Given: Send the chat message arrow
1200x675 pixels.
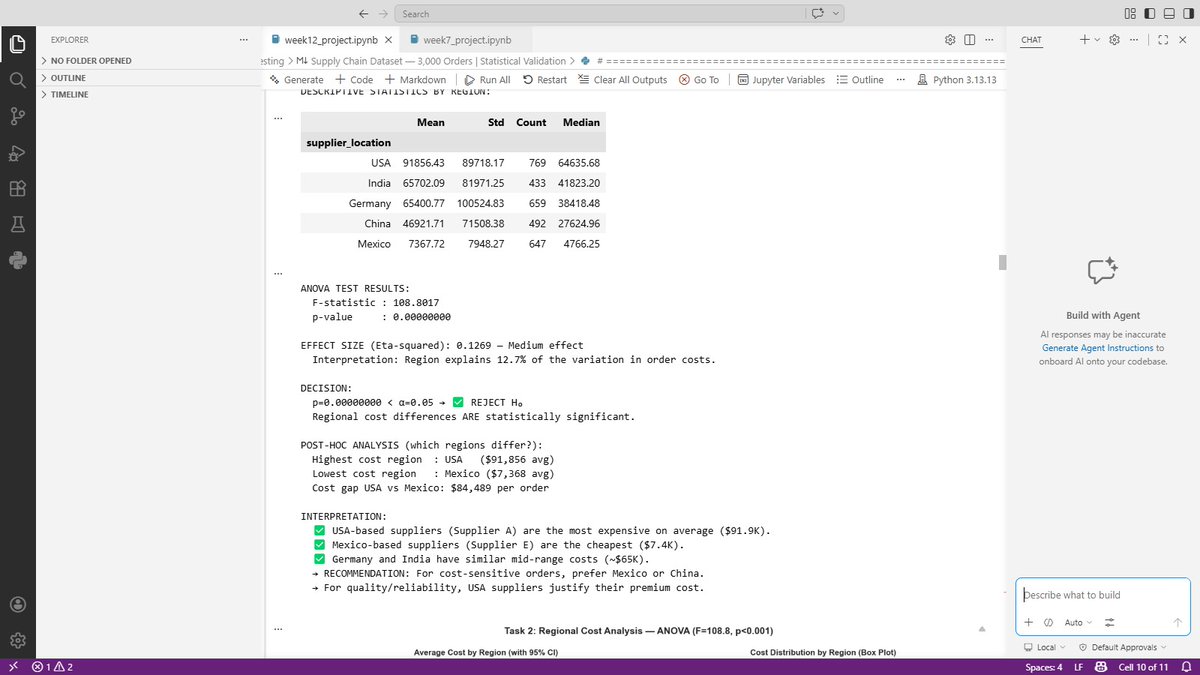Looking at the screenshot, I should click(x=1177, y=623).
